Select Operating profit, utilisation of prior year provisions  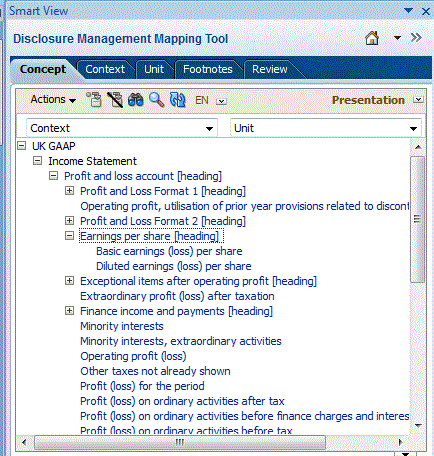click(x=245, y=206)
